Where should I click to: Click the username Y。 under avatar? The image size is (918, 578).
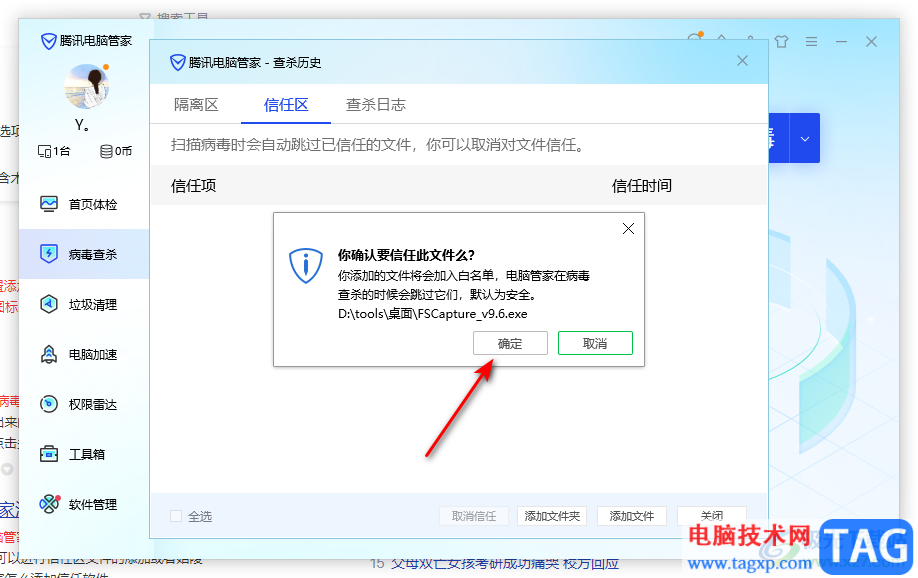pos(82,125)
